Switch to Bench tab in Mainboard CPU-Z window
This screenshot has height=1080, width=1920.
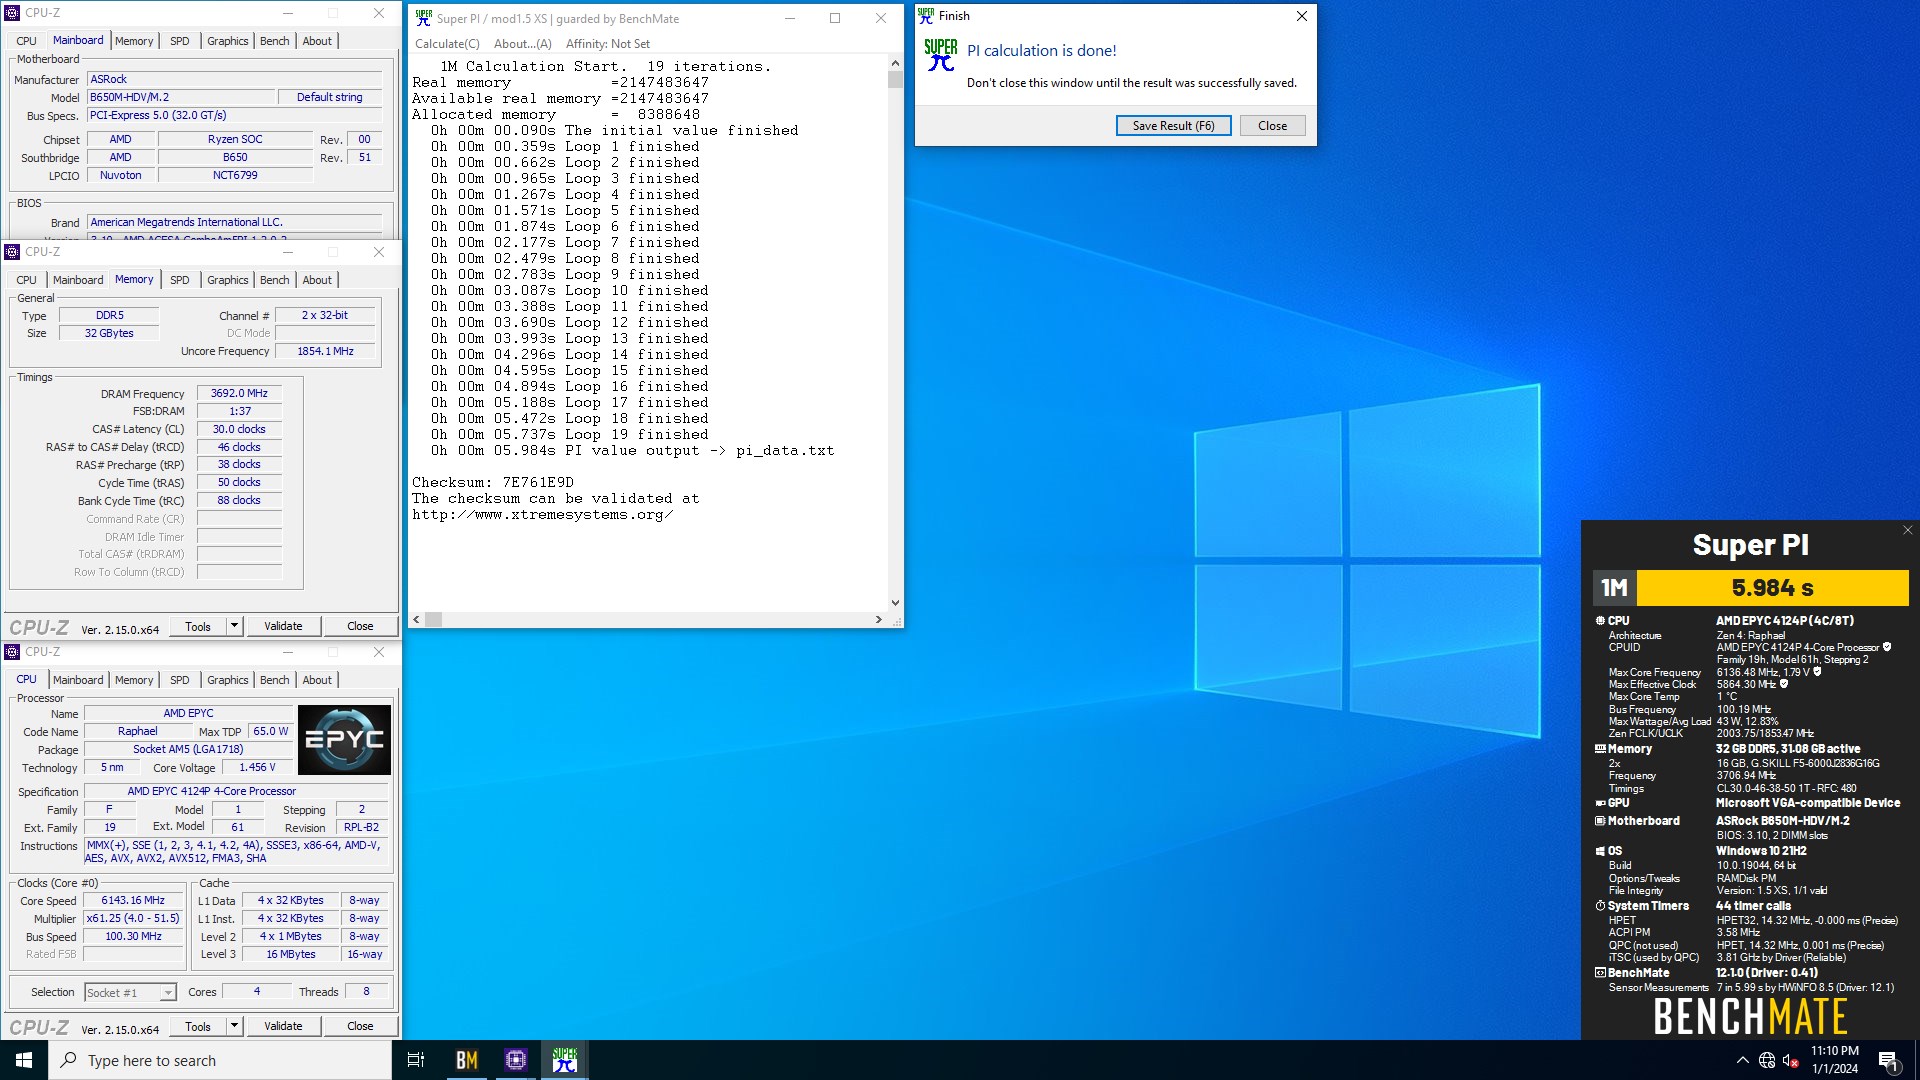(274, 41)
